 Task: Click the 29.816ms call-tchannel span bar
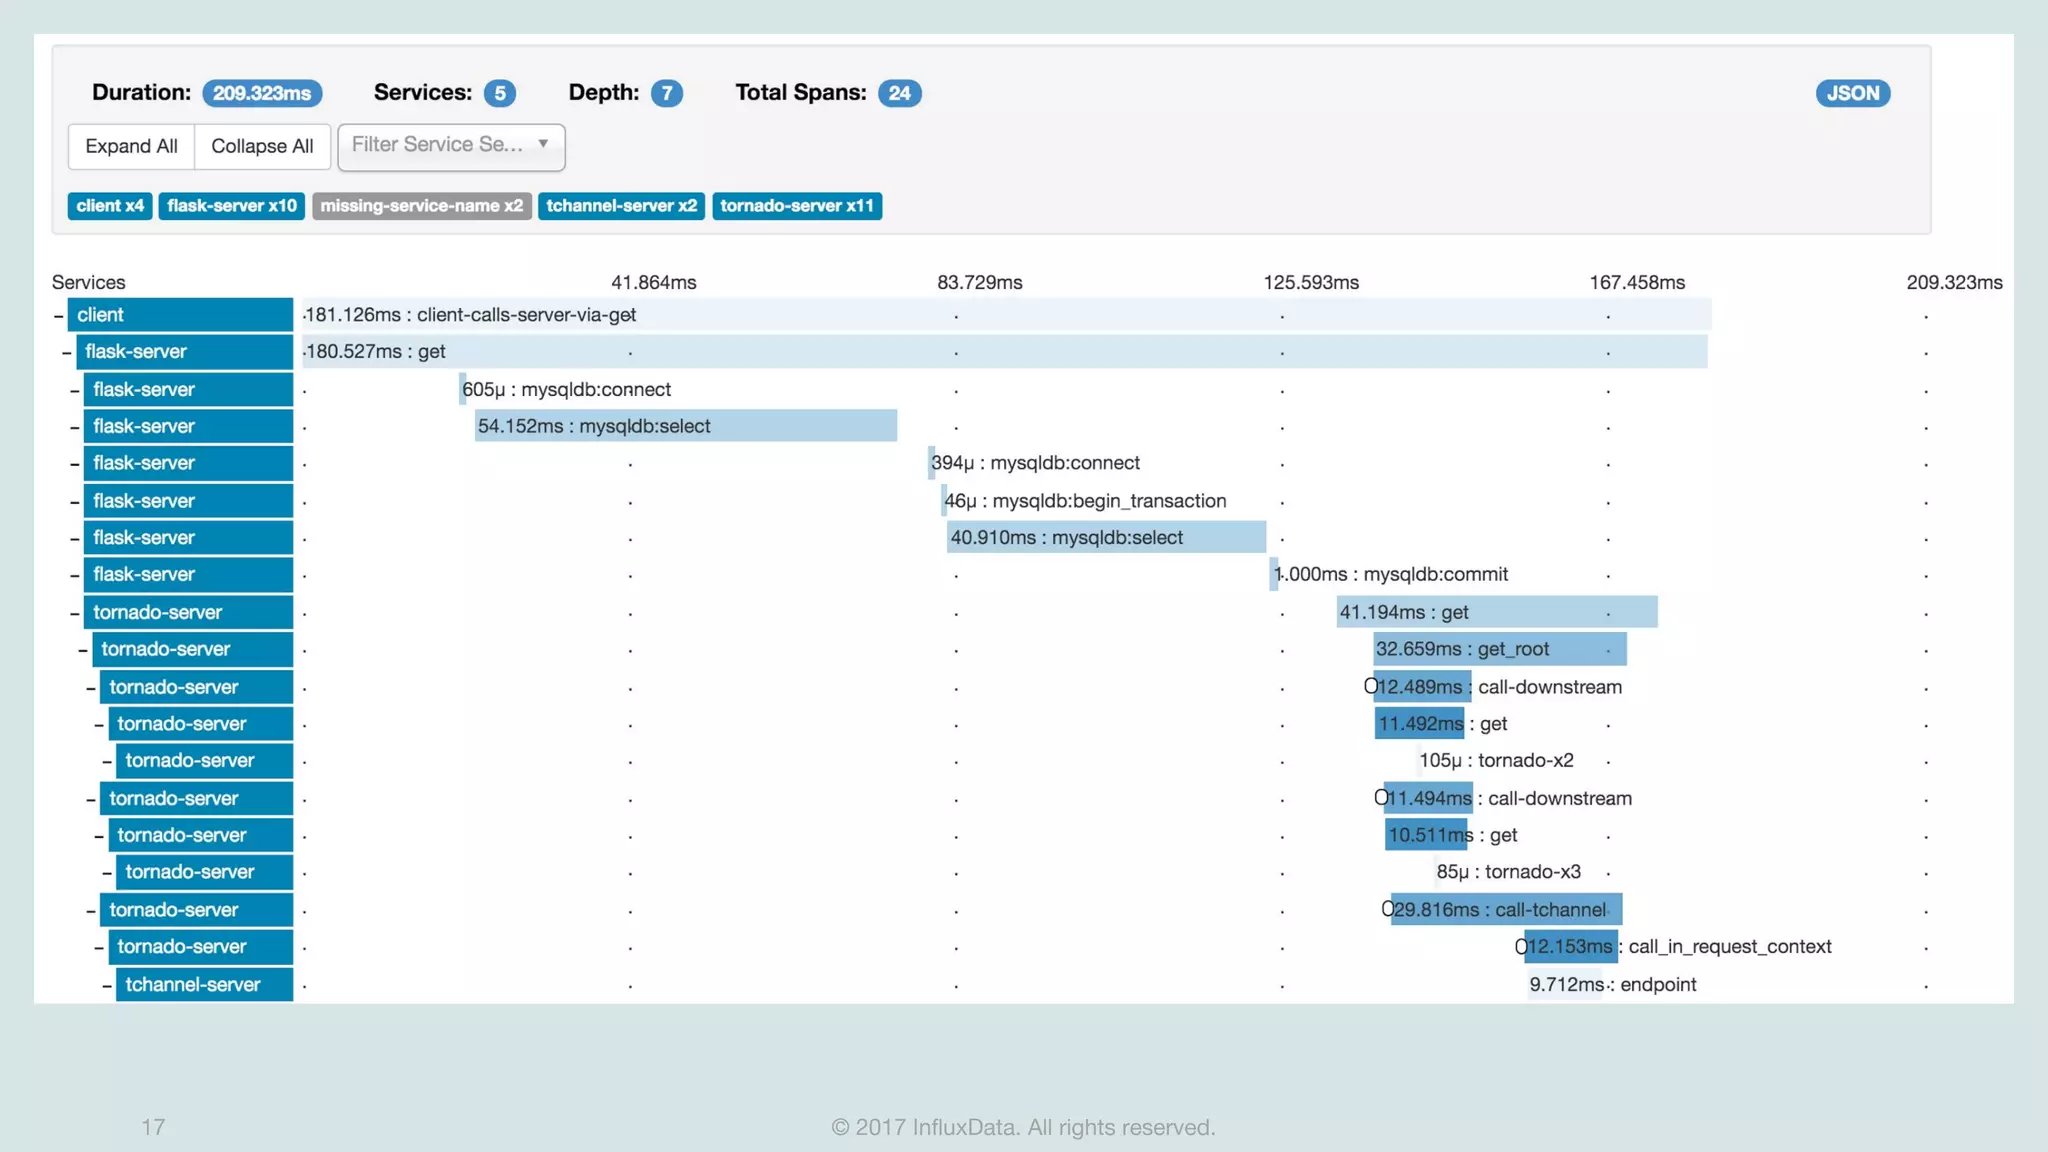tap(1505, 910)
